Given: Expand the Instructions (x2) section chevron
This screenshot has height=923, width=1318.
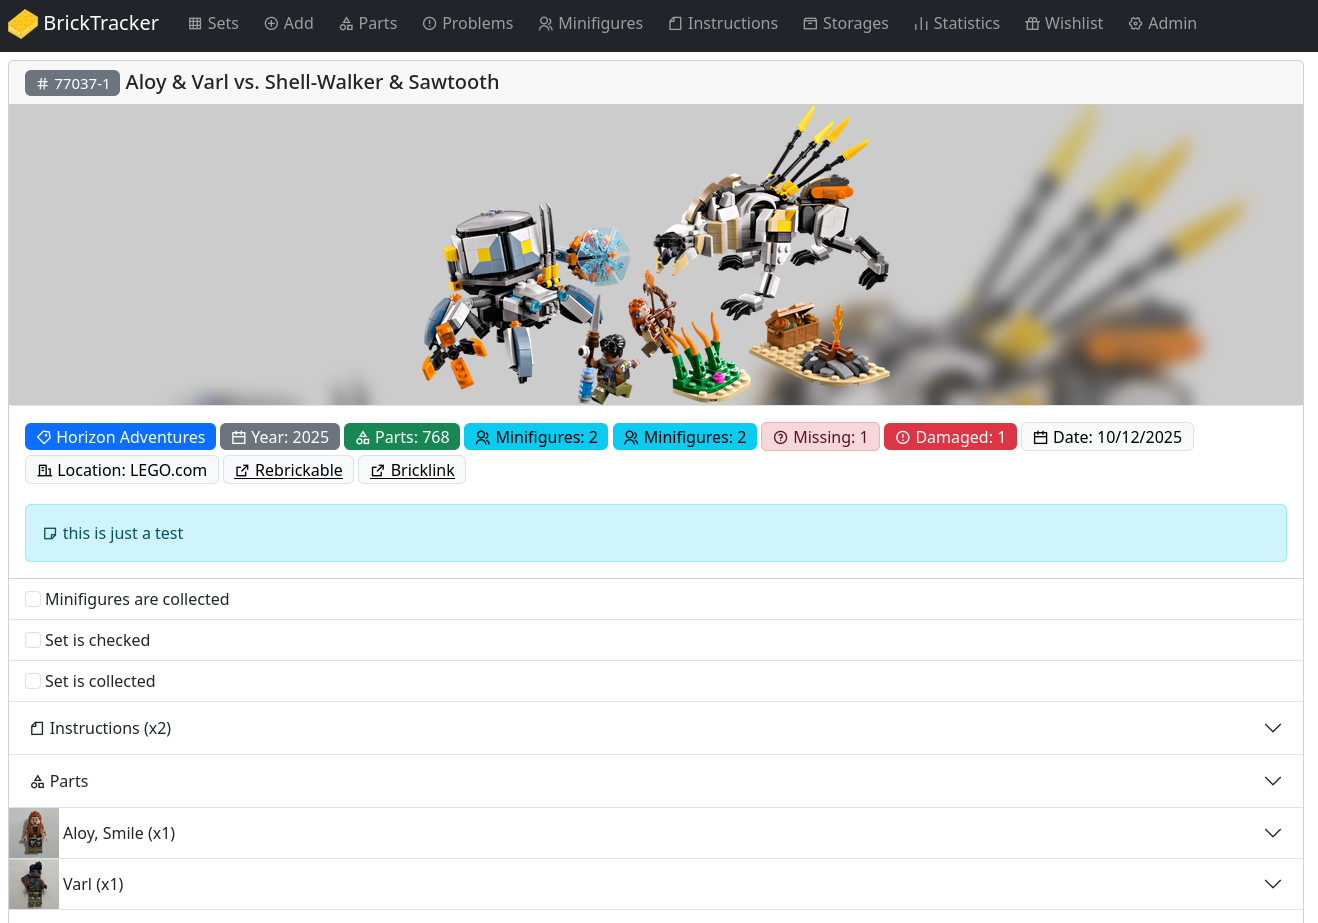Looking at the screenshot, I should [1273, 728].
